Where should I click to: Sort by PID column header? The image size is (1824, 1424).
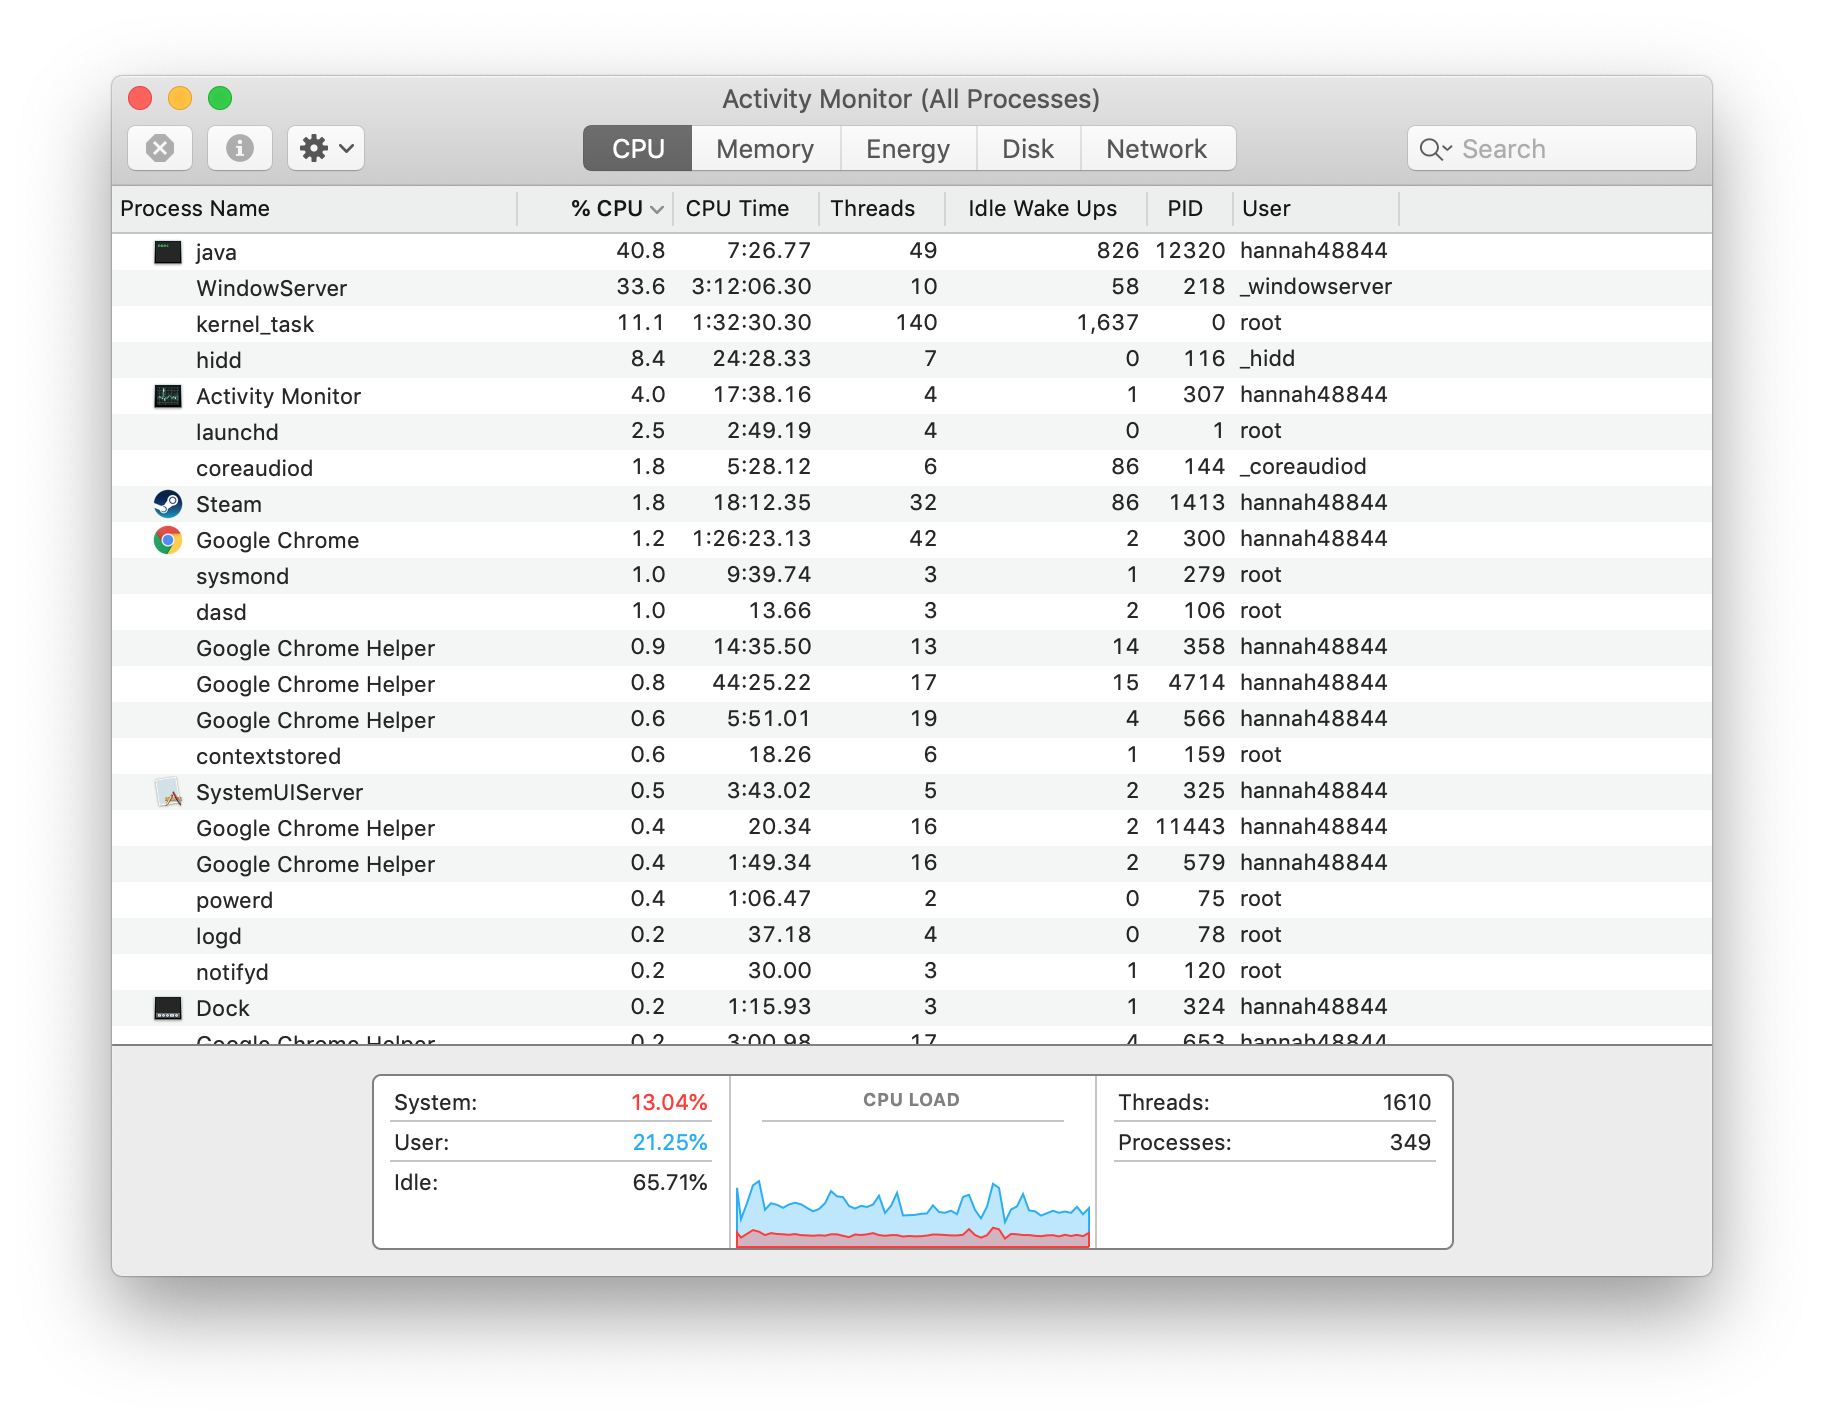pos(1190,208)
